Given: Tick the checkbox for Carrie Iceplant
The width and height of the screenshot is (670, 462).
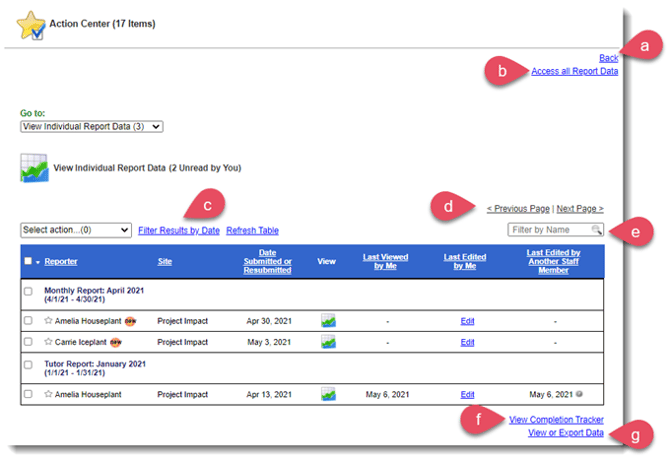Looking at the screenshot, I should pos(28,342).
